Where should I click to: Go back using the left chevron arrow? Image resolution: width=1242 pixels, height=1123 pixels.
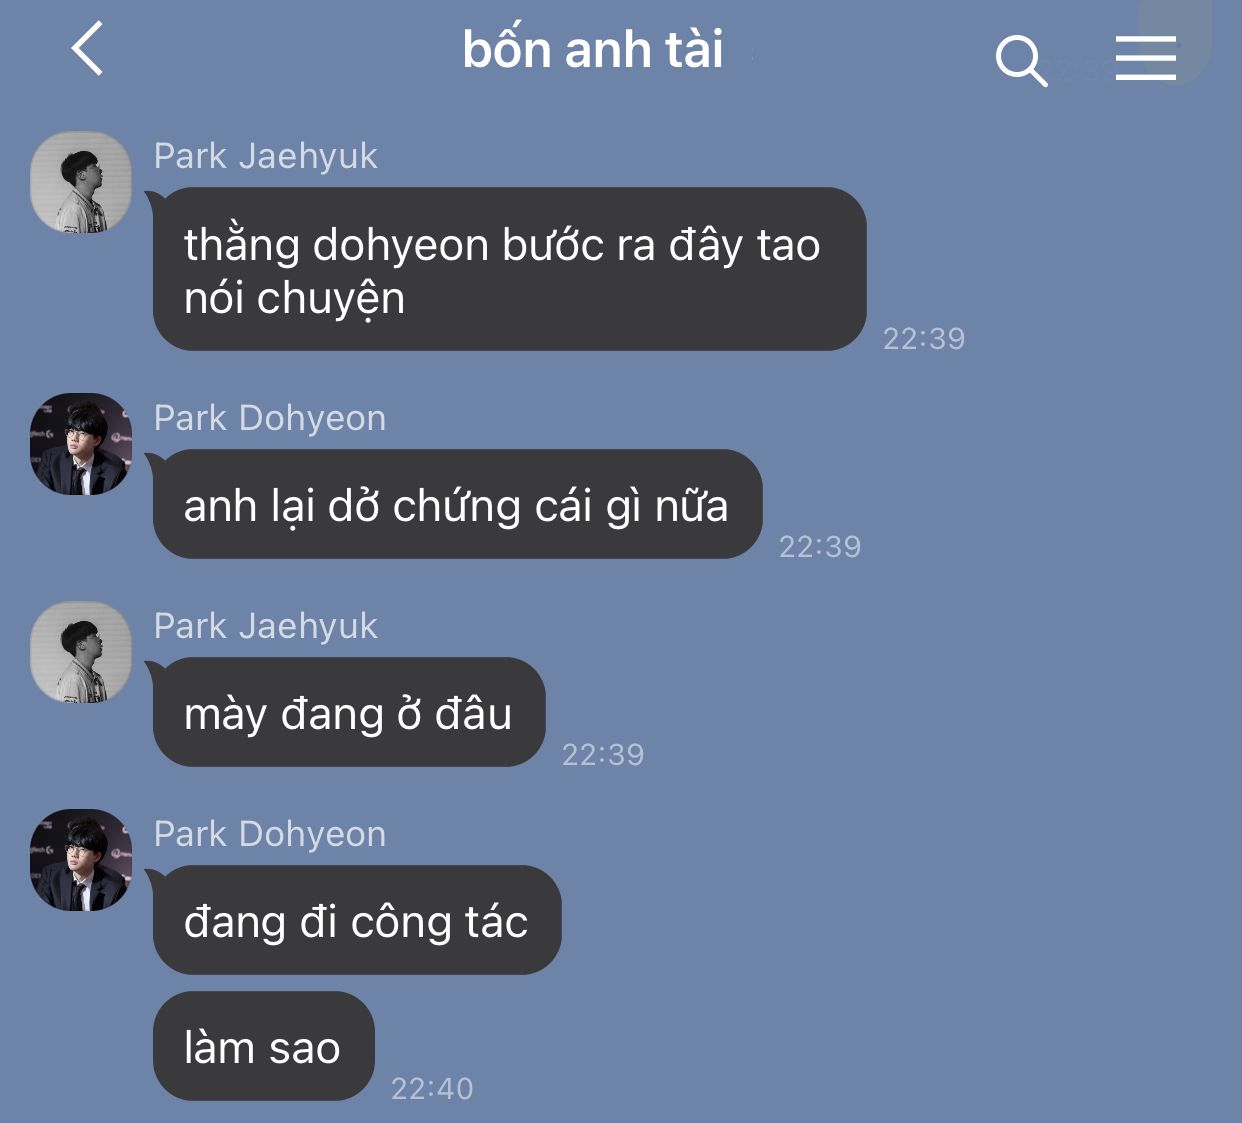click(88, 49)
